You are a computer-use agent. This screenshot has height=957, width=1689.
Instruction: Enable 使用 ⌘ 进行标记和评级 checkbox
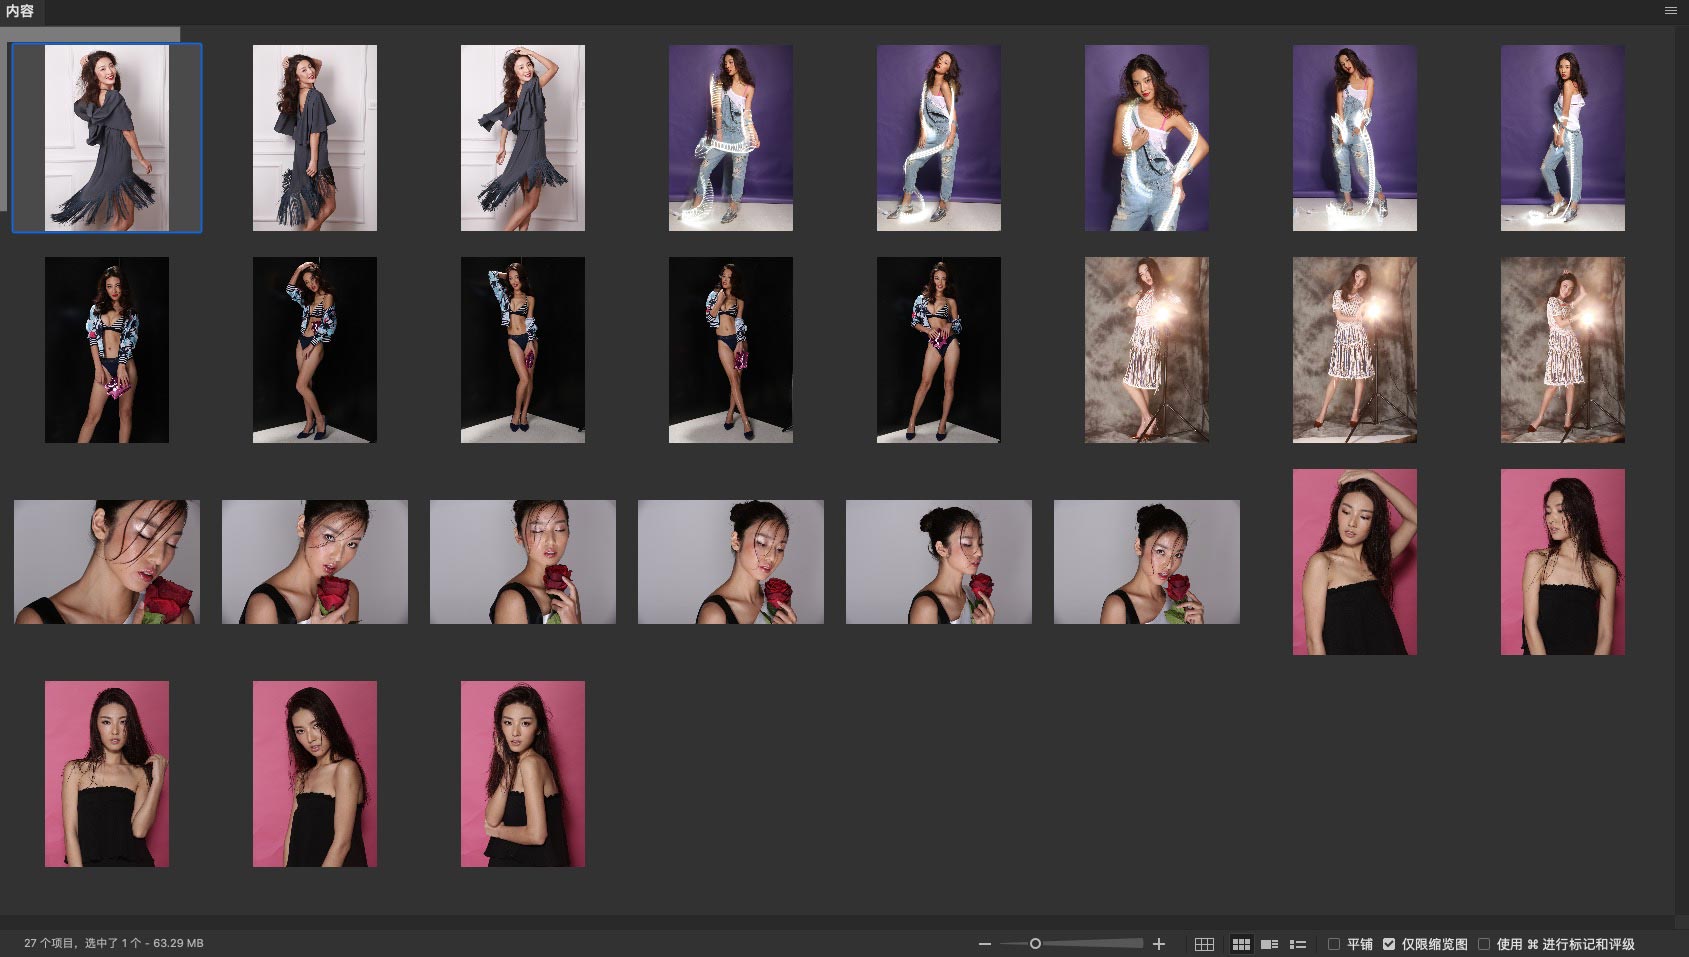(x=1484, y=944)
